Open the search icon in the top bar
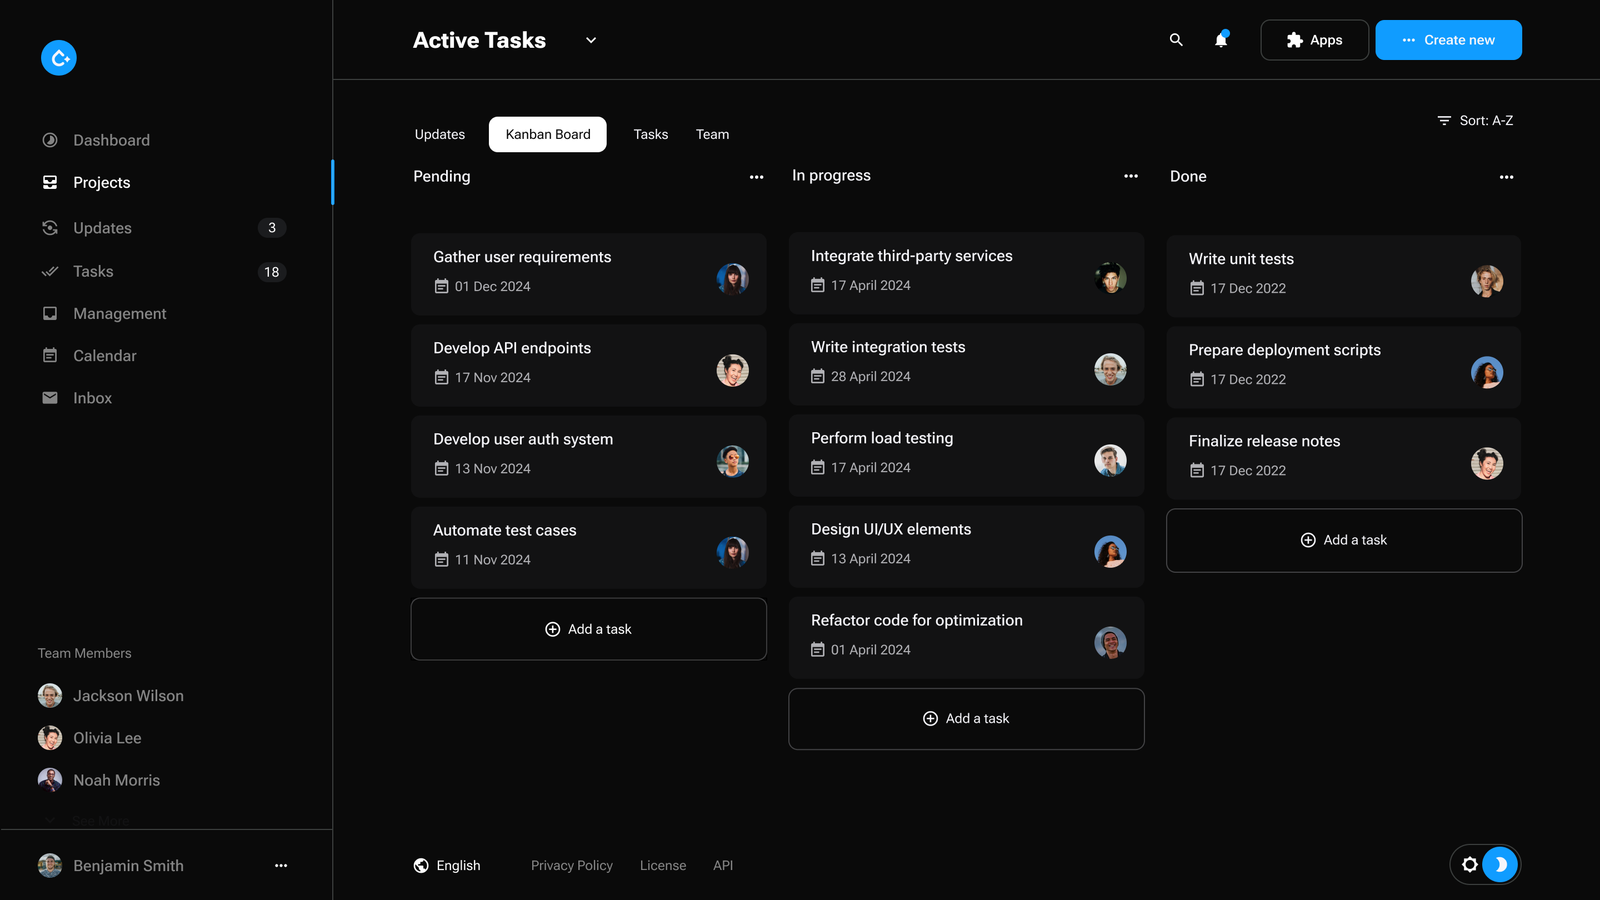 click(1175, 40)
